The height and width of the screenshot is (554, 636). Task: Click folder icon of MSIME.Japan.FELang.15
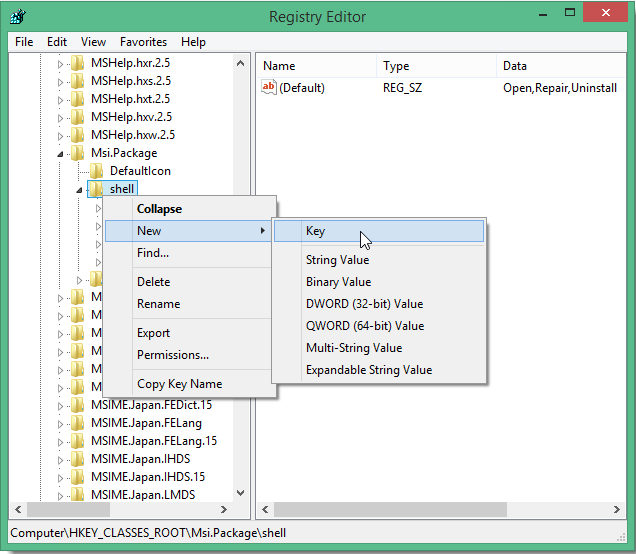pyautogui.click(x=77, y=441)
